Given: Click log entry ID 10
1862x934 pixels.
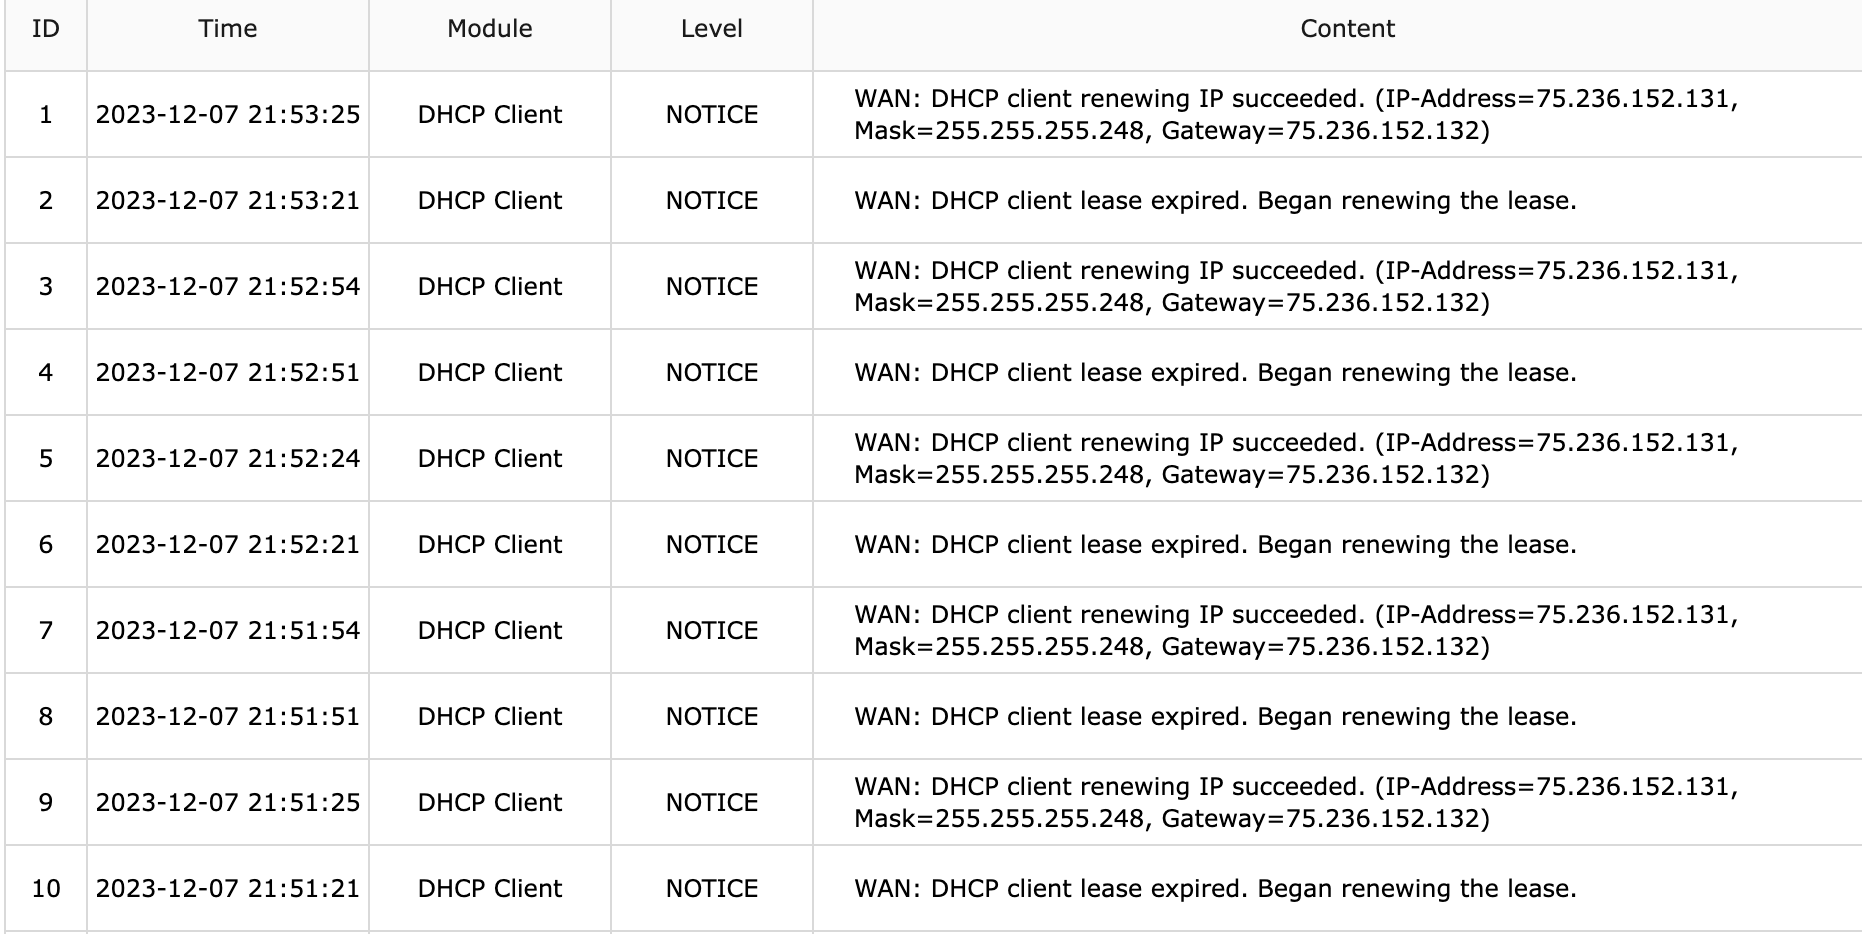Looking at the screenshot, I should (x=46, y=889).
